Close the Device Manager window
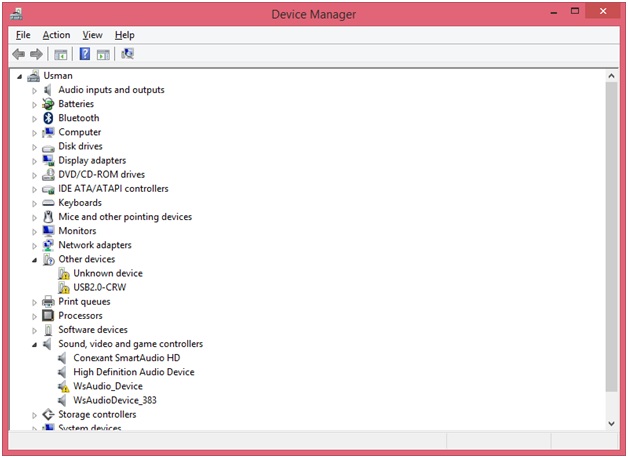Viewport: 628px width, 458px height. click(x=603, y=11)
